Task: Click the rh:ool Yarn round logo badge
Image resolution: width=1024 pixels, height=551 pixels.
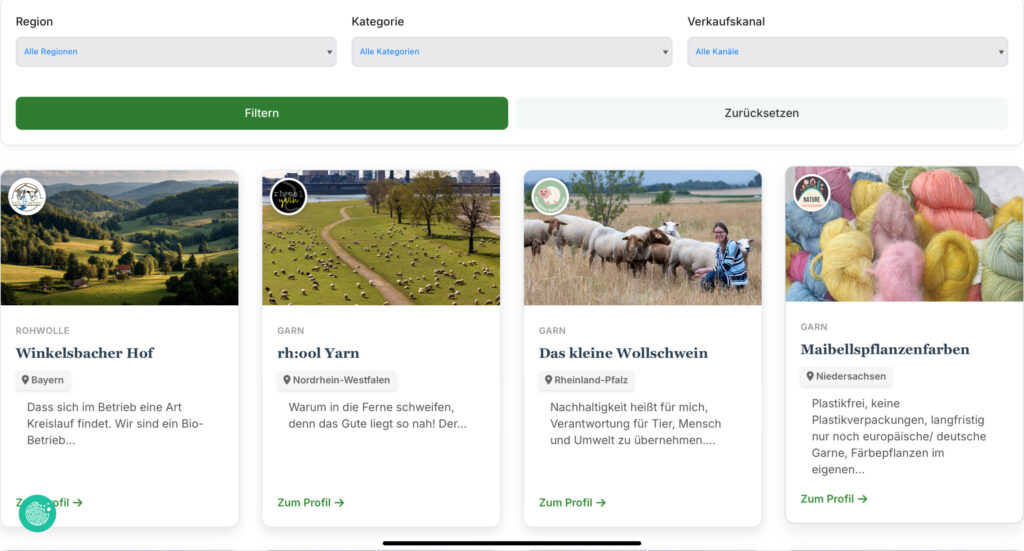Action: point(289,196)
